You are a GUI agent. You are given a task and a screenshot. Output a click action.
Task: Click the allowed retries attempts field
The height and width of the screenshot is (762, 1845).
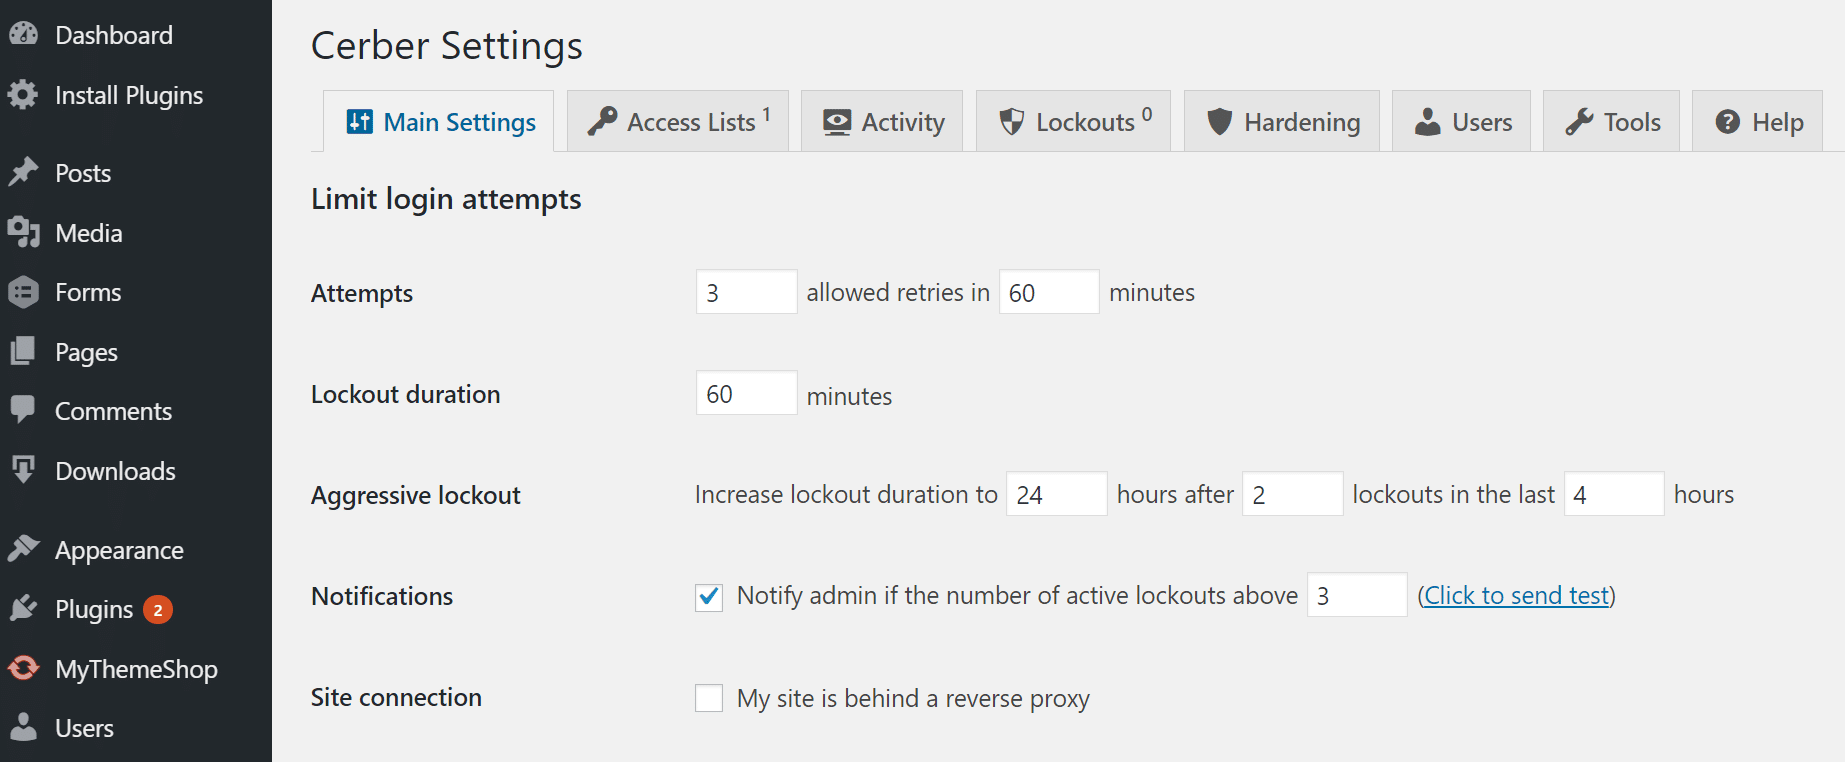pyautogui.click(x=745, y=291)
